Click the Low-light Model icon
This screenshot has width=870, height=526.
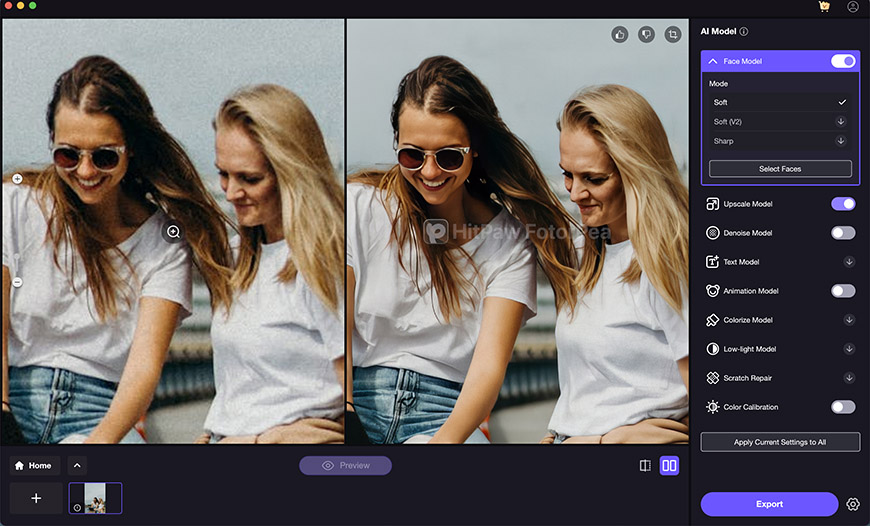click(x=712, y=349)
